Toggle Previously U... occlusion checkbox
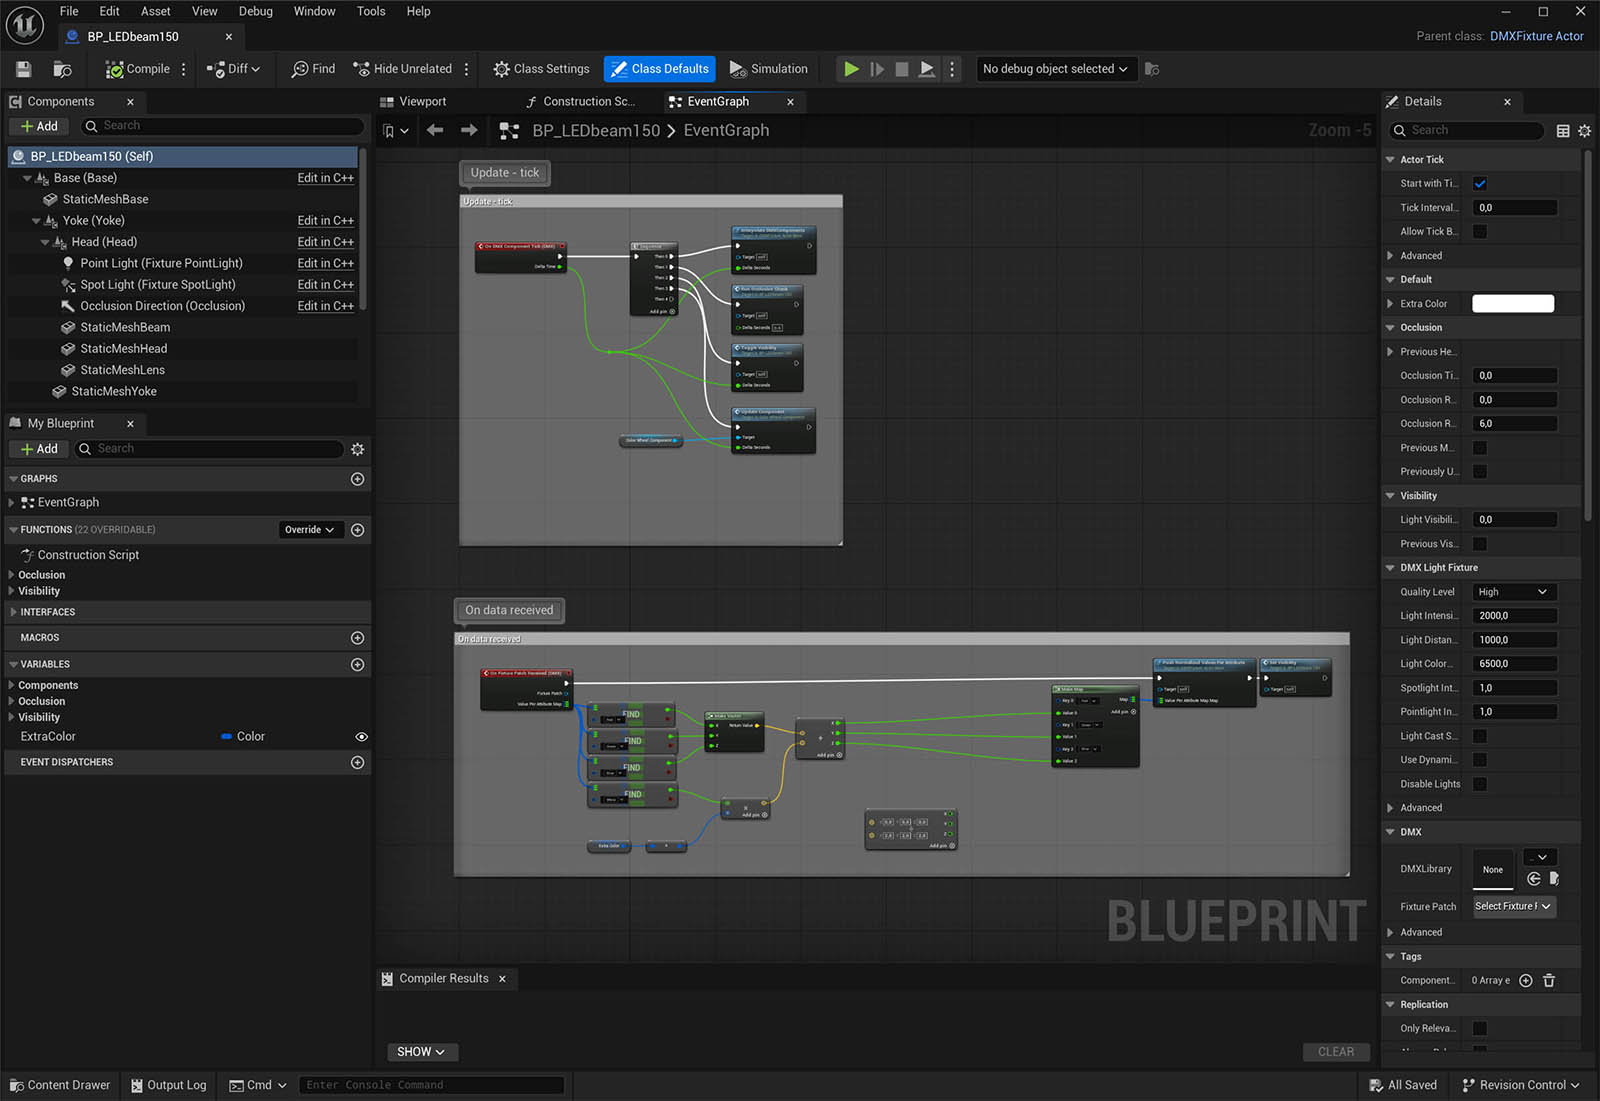The image size is (1600, 1101). [x=1480, y=472]
